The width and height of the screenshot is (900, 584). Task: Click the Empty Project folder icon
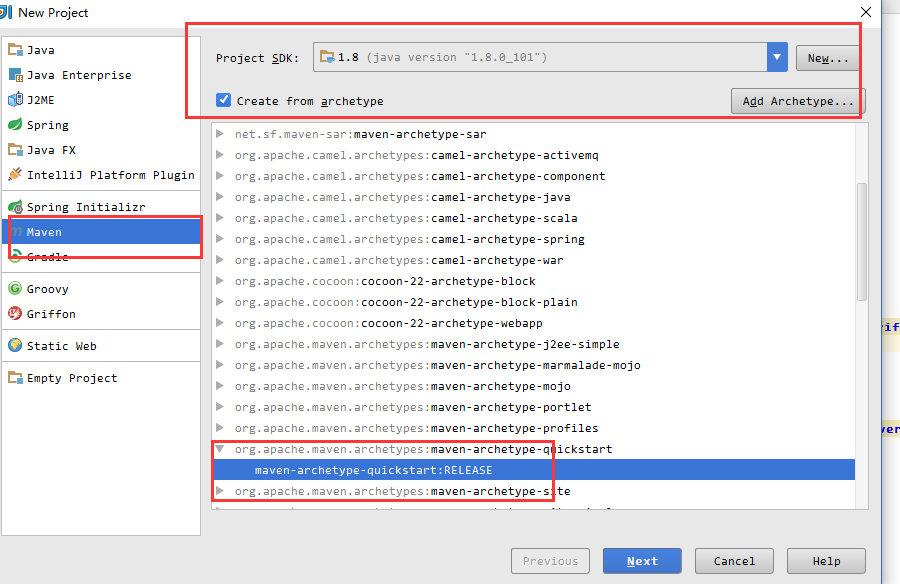coord(15,378)
